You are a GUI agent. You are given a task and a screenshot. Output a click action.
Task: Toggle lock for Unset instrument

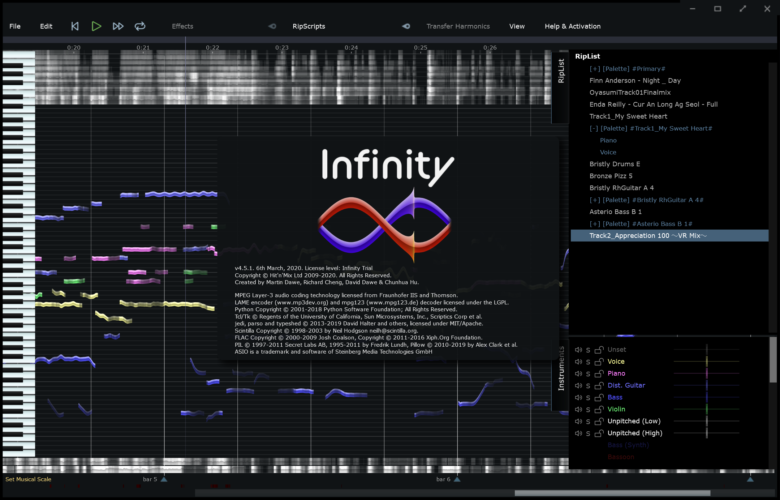(x=599, y=350)
